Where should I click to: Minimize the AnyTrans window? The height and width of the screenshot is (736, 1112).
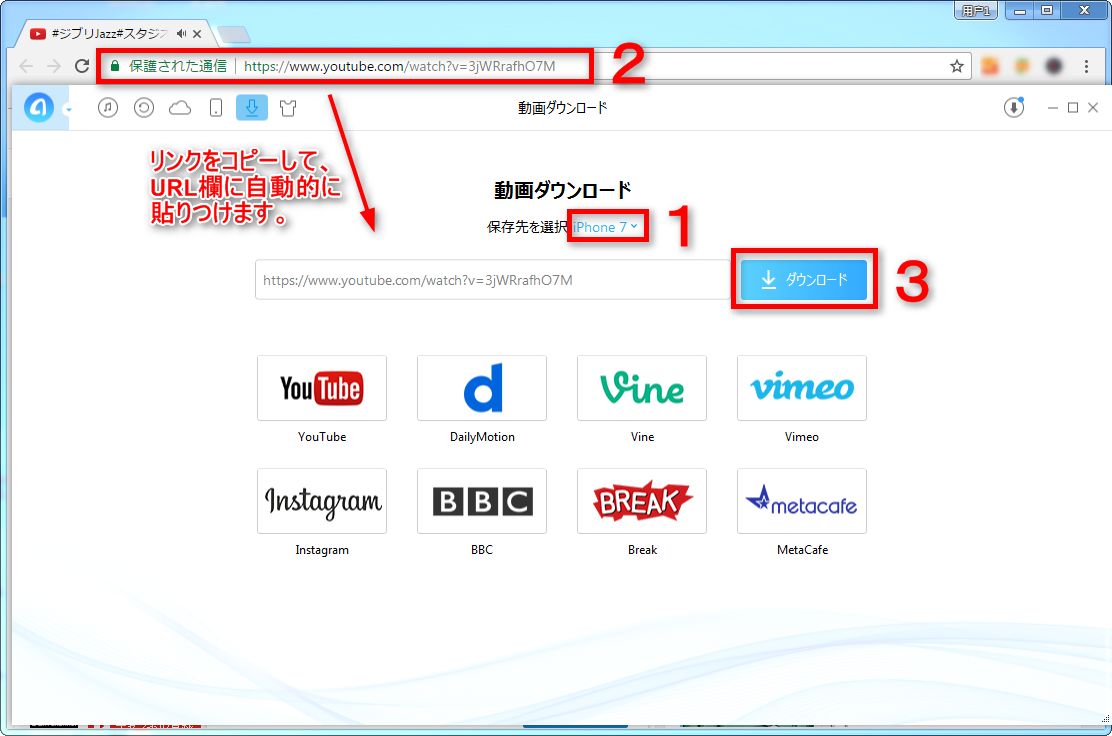tap(1052, 108)
